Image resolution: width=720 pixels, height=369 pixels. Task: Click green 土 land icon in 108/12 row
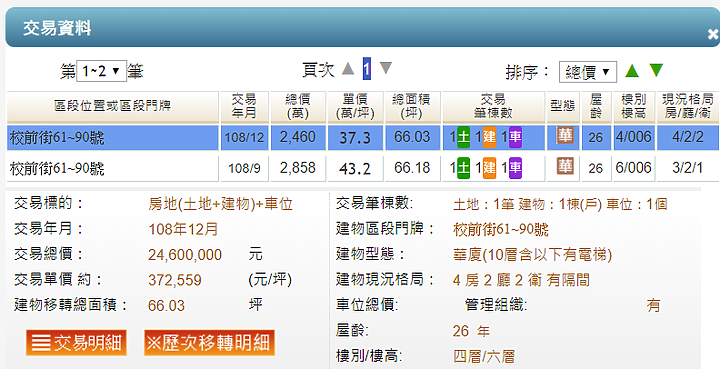click(x=463, y=138)
